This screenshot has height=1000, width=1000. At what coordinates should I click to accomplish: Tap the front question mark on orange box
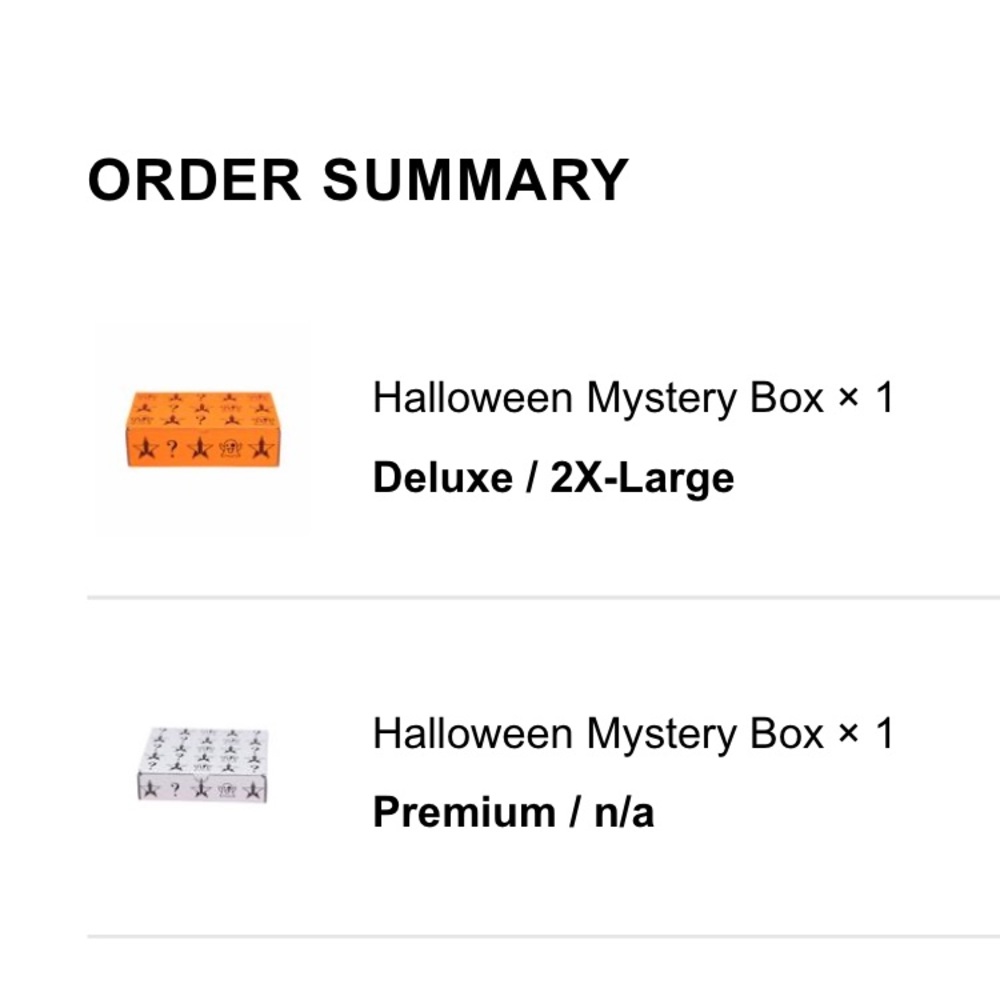(172, 448)
